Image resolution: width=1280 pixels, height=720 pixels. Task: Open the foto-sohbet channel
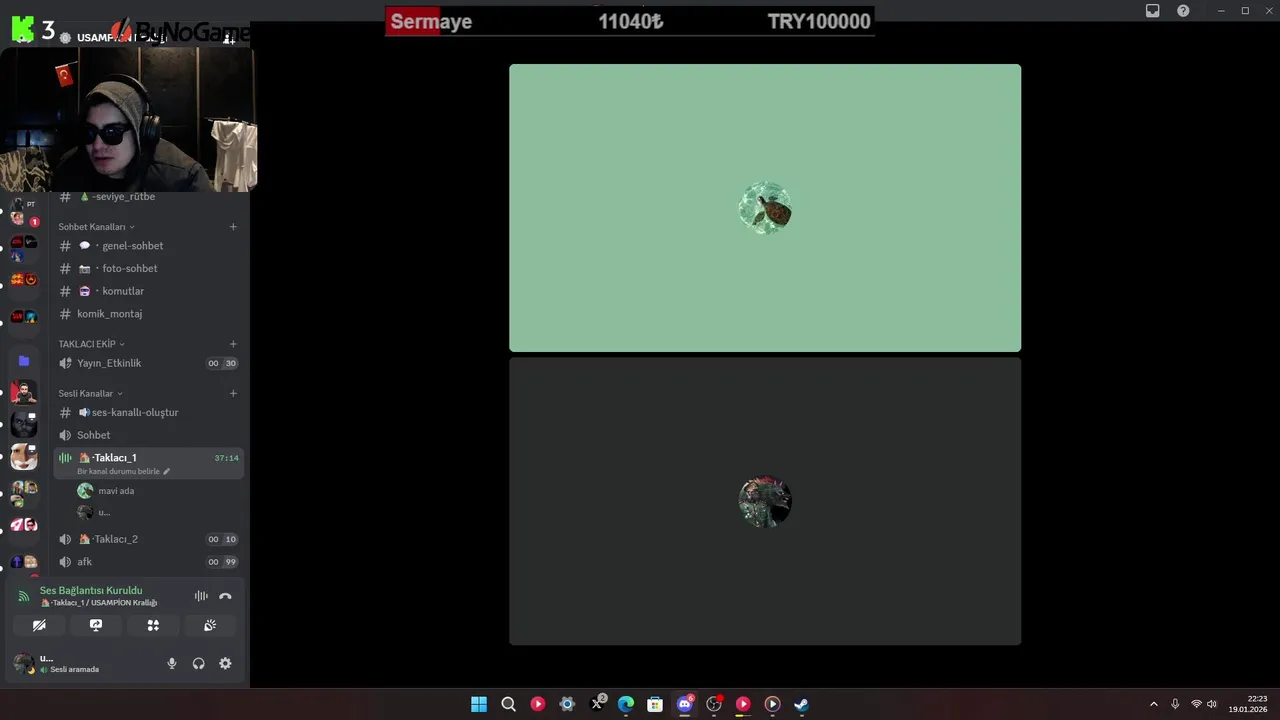click(x=148, y=268)
